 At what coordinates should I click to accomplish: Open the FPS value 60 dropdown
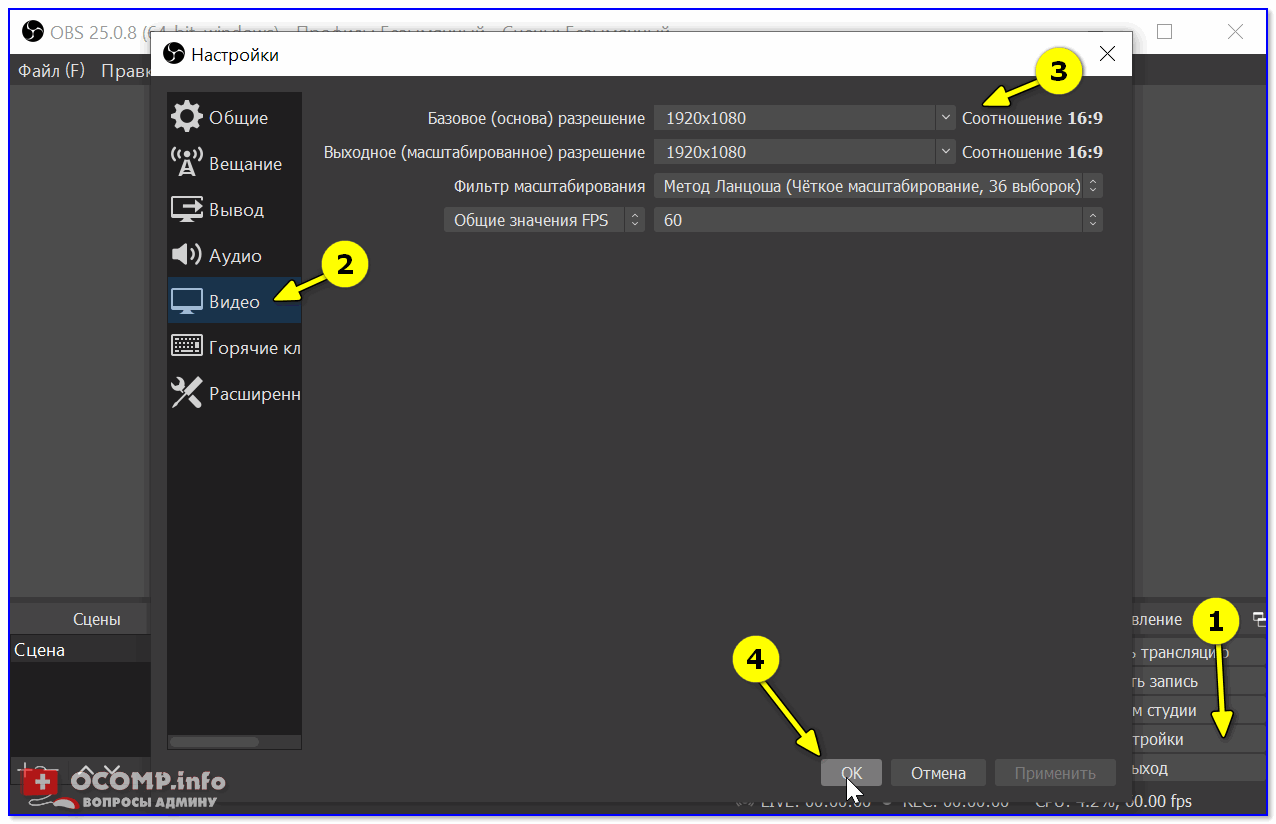(877, 220)
